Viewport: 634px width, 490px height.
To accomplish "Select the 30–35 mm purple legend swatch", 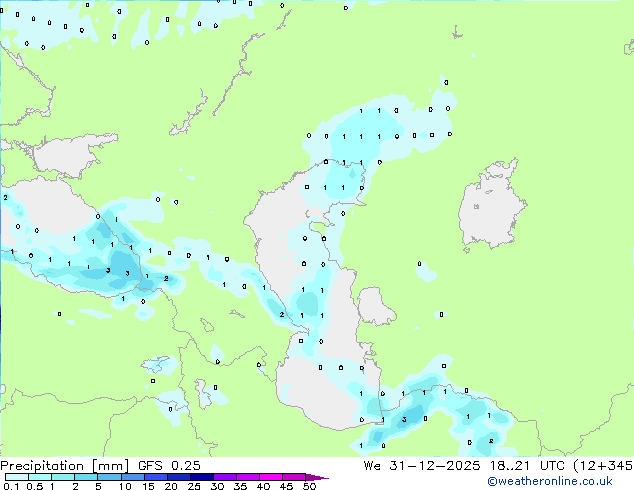I will [225, 477].
